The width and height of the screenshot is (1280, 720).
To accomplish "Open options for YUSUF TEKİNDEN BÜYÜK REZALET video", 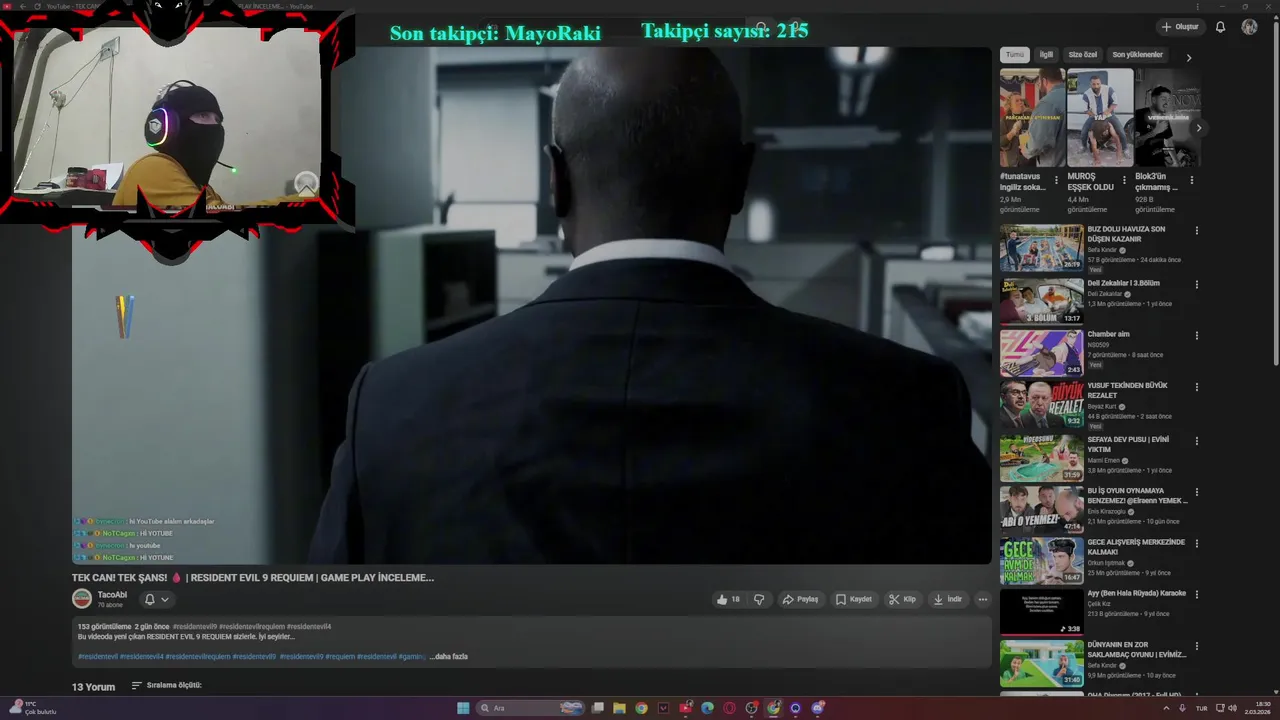I will click(1197, 387).
